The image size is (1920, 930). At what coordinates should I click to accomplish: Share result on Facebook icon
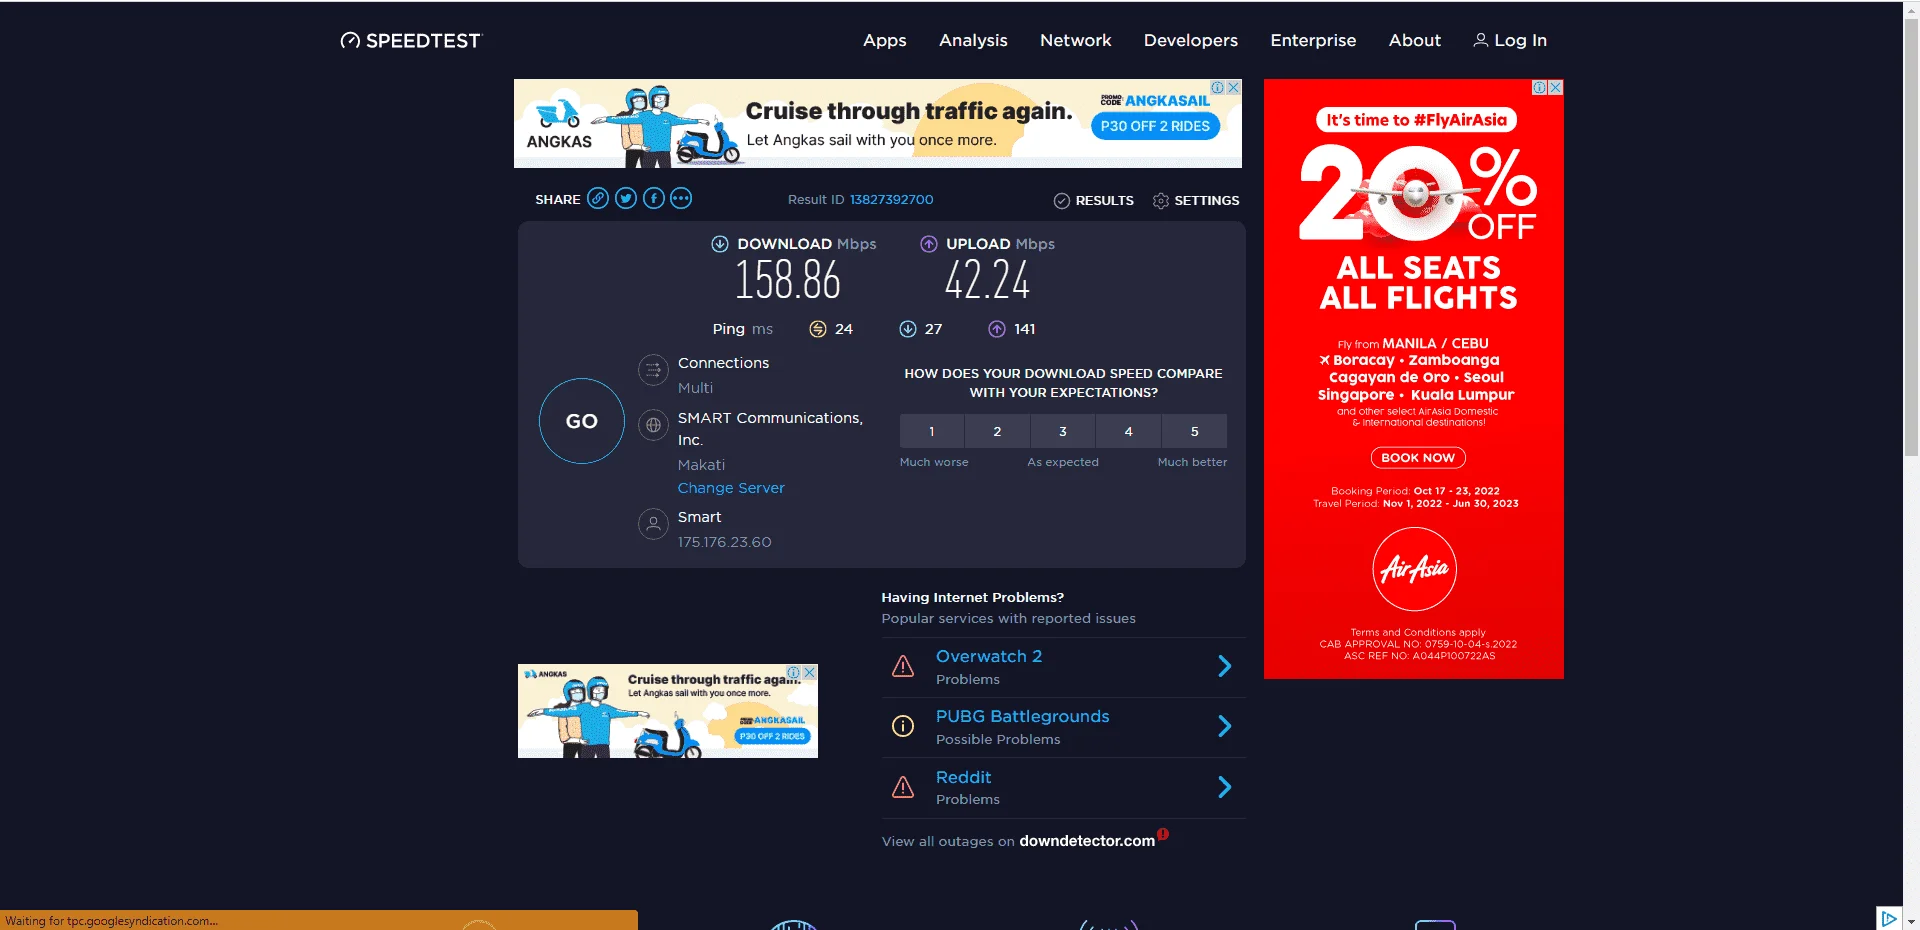click(654, 198)
